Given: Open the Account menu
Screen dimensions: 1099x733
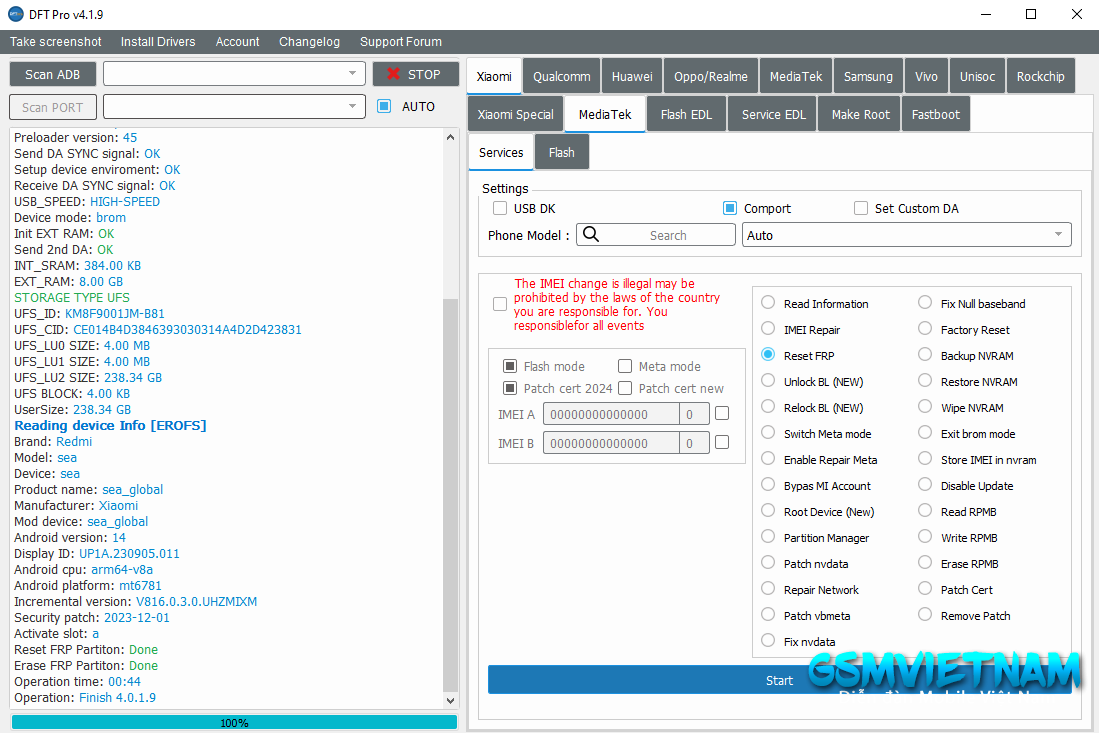Looking at the screenshot, I should (237, 41).
